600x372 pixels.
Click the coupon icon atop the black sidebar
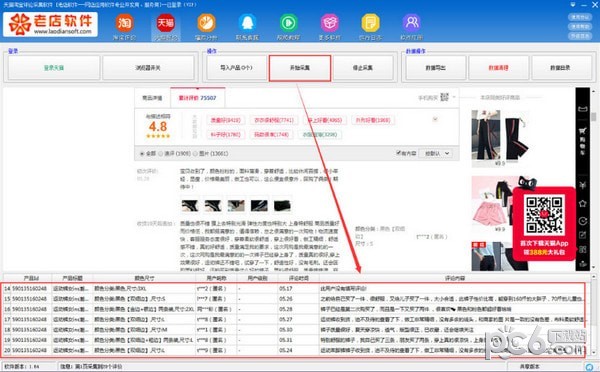tap(583, 109)
